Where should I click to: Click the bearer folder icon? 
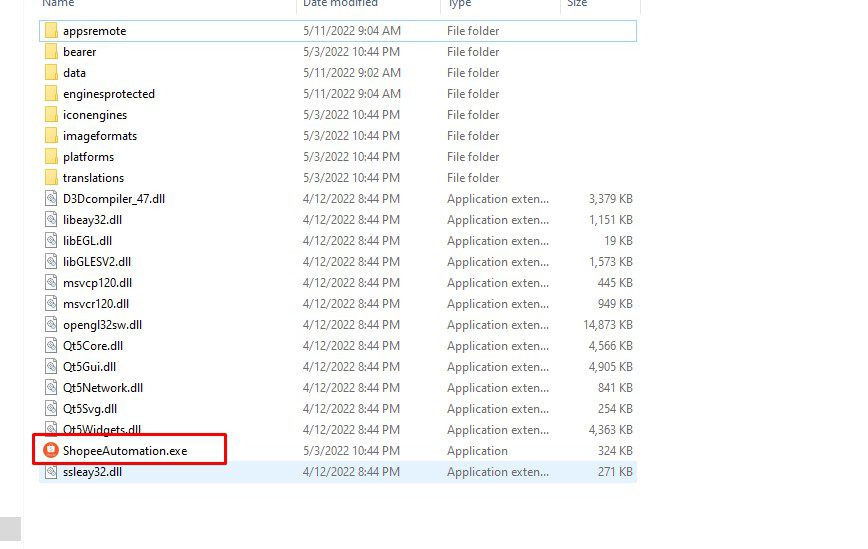click(51, 51)
